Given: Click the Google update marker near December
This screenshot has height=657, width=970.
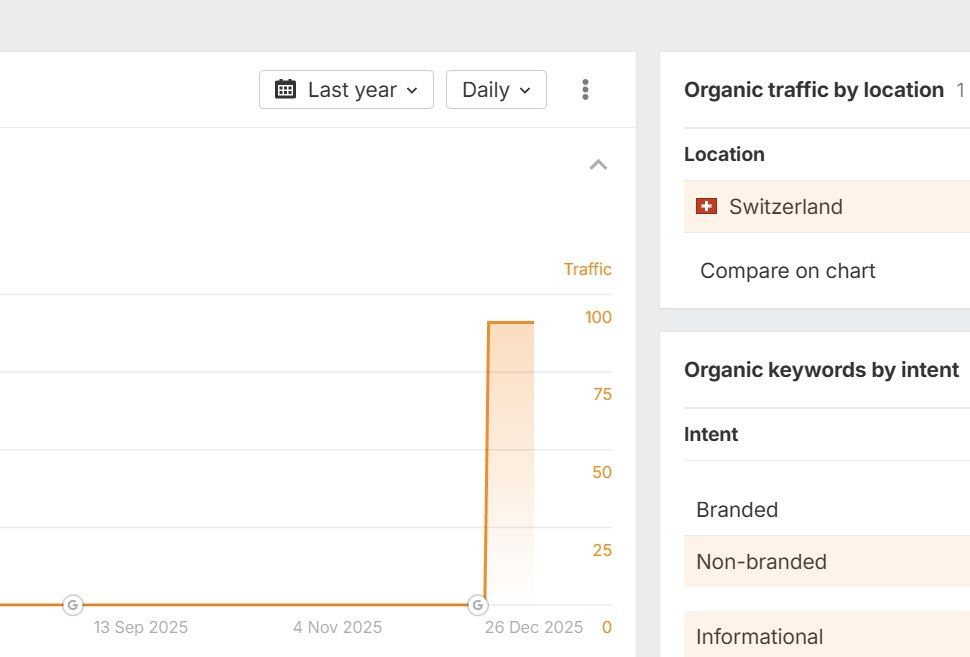Looking at the screenshot, I should [x=478, y=604].
